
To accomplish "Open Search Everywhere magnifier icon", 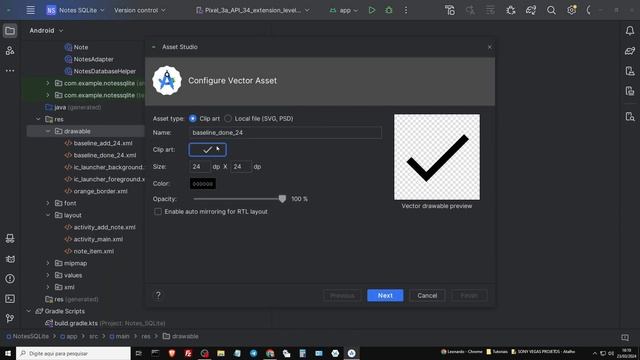I will coord(551,10).
